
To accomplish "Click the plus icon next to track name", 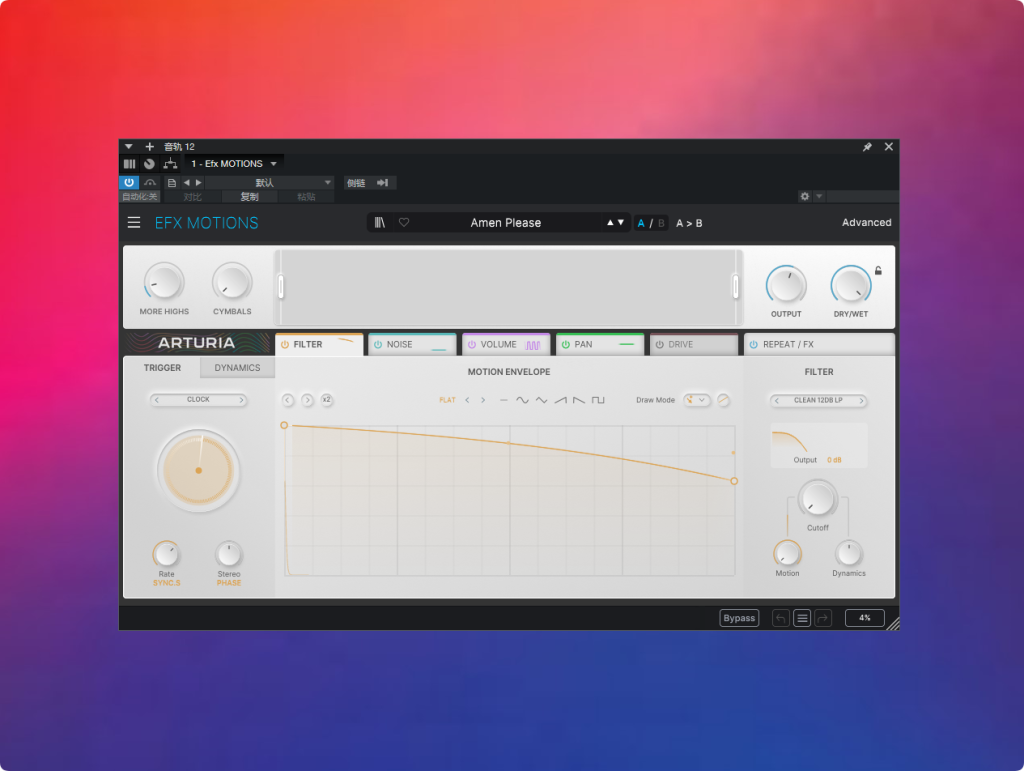I will 150,147.
